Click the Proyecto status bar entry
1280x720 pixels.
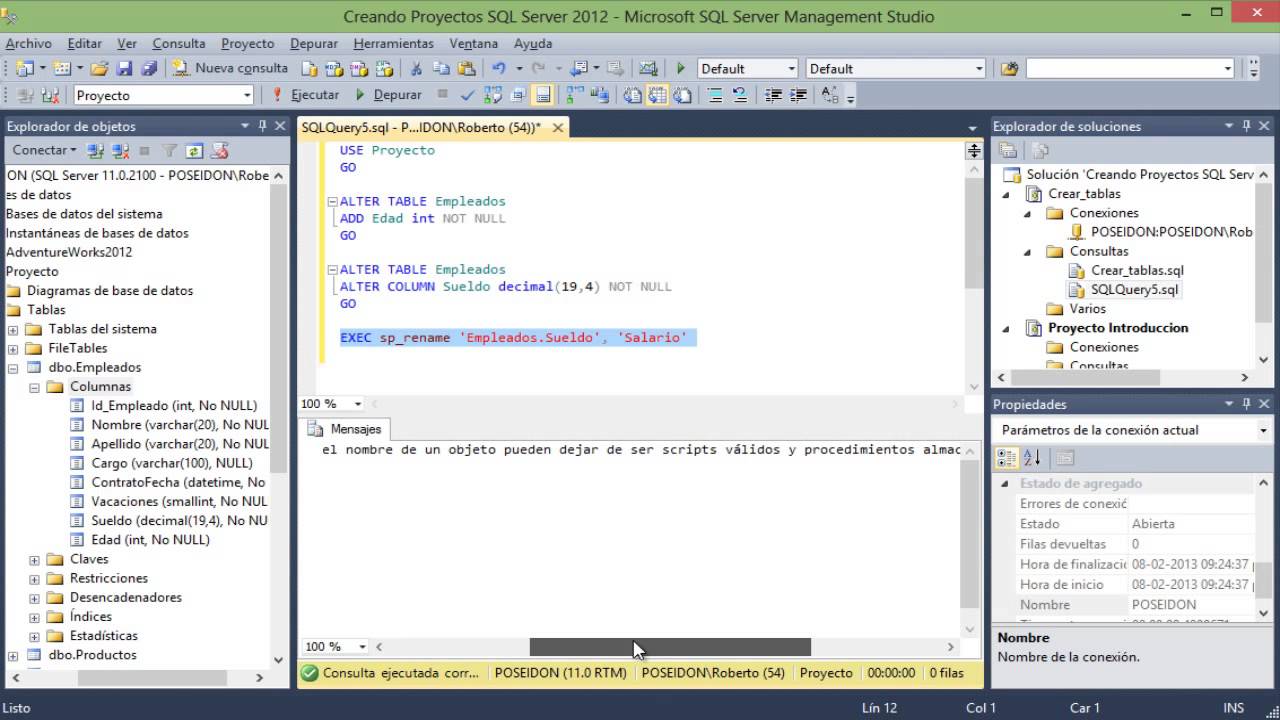pos(826,673)
